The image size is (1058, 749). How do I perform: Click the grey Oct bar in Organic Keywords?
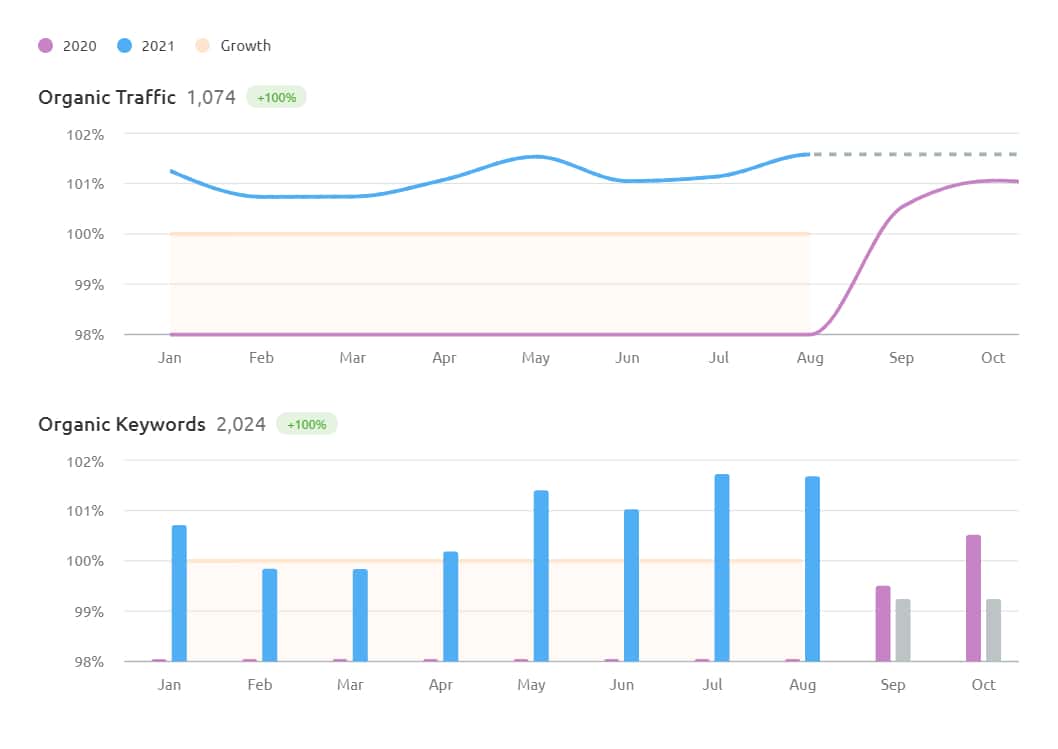point(993,630)
